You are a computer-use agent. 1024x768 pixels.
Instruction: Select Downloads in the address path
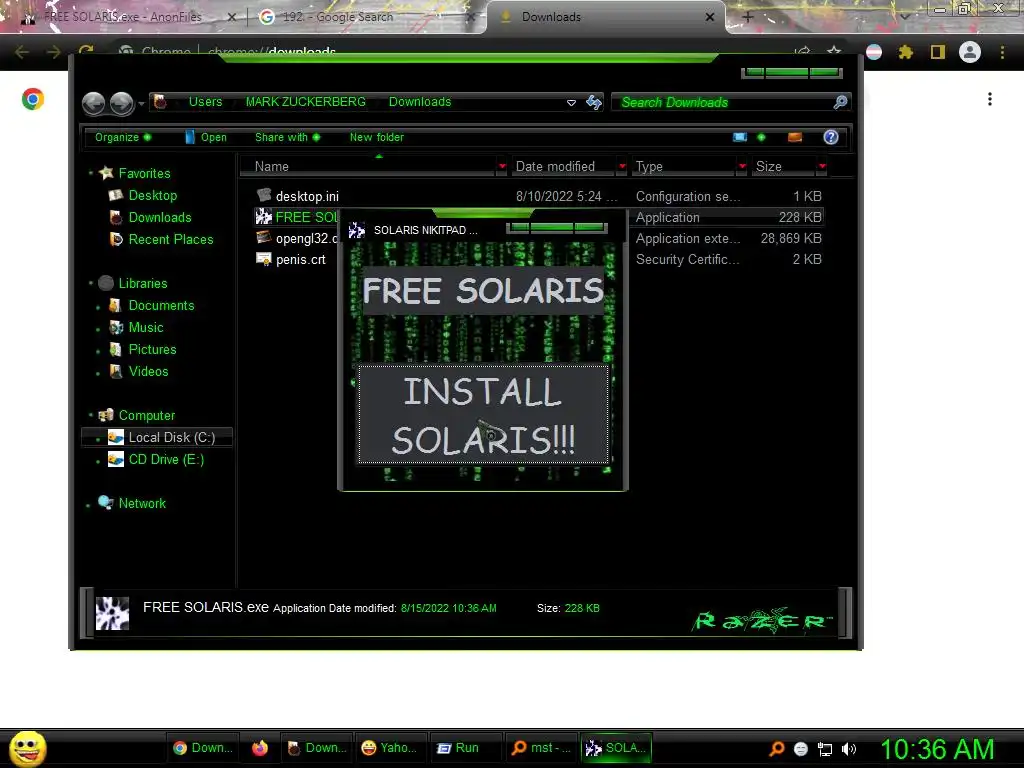point(419,102)
